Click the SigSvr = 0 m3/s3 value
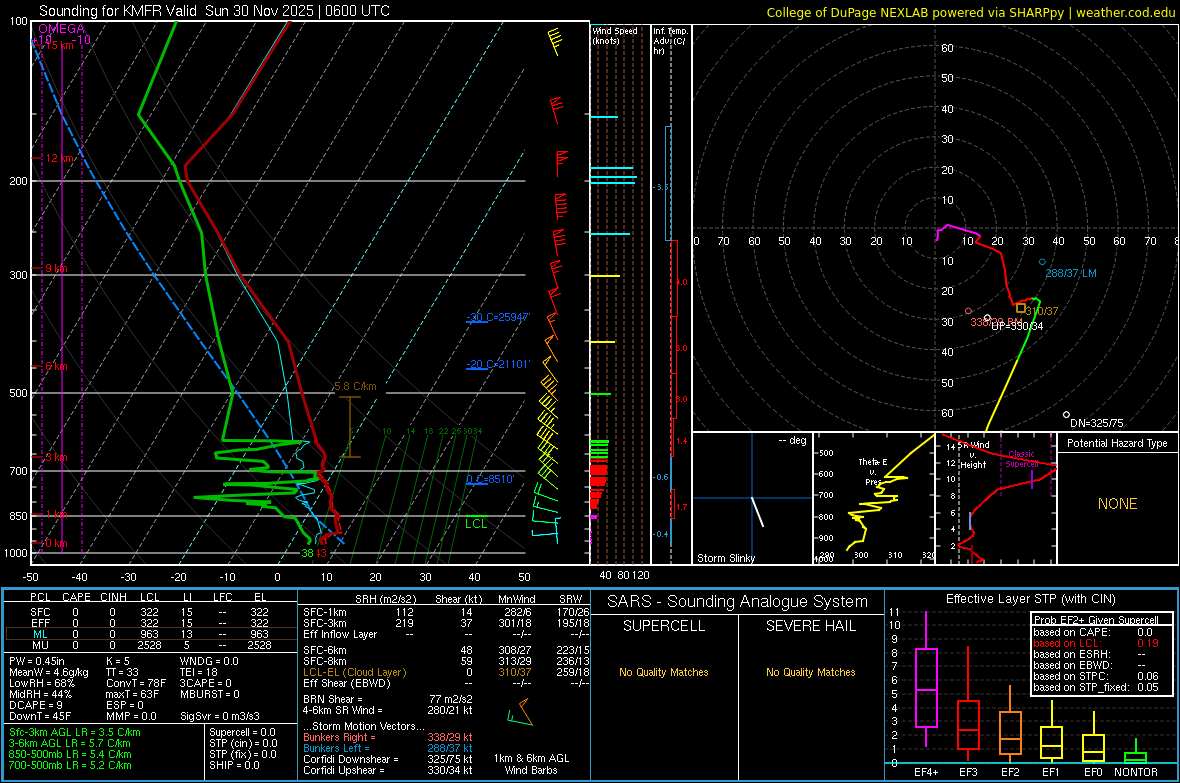This screenshot has width=1180, height=783. tap(220, 716)
